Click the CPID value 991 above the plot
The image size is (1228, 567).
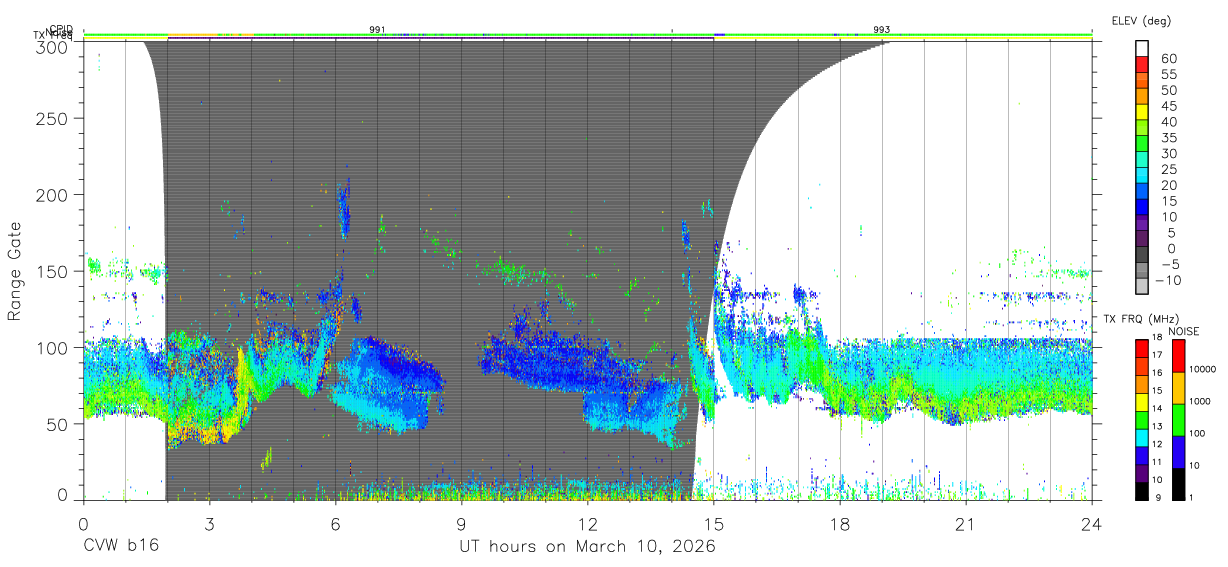(377, 30)
